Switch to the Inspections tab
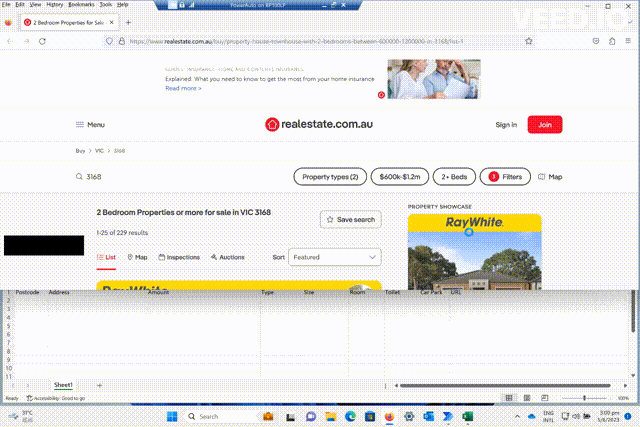The width and height of the screenshot is (640, 427). point(179,257)
